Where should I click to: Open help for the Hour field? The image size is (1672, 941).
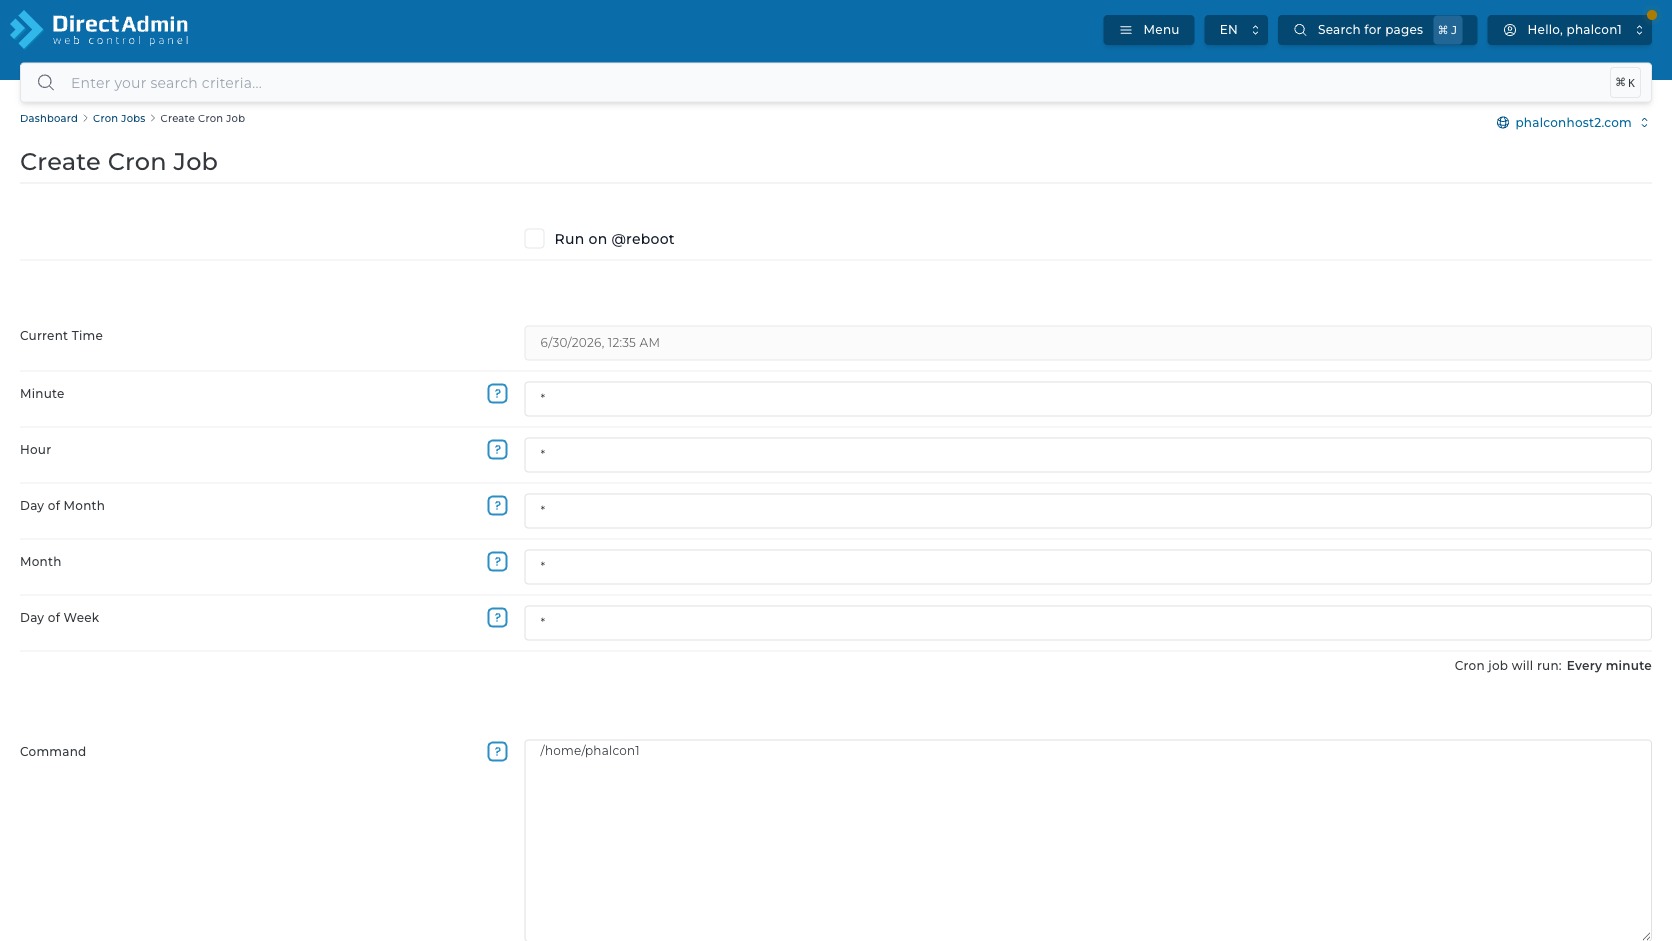pyautogui.click(x=497, y=450)
